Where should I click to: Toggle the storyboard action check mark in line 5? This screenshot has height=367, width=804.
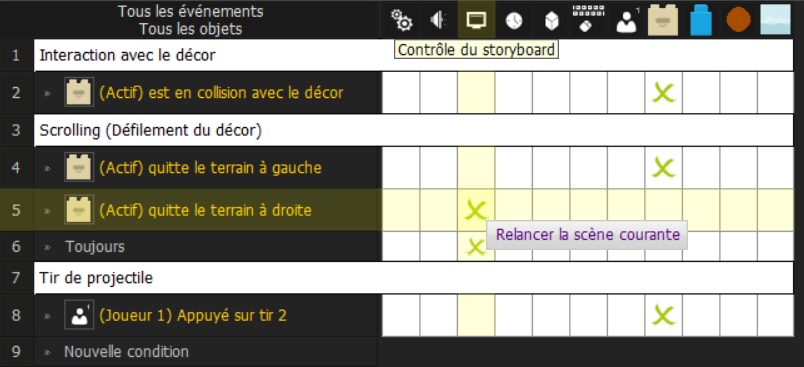[476, 210]
